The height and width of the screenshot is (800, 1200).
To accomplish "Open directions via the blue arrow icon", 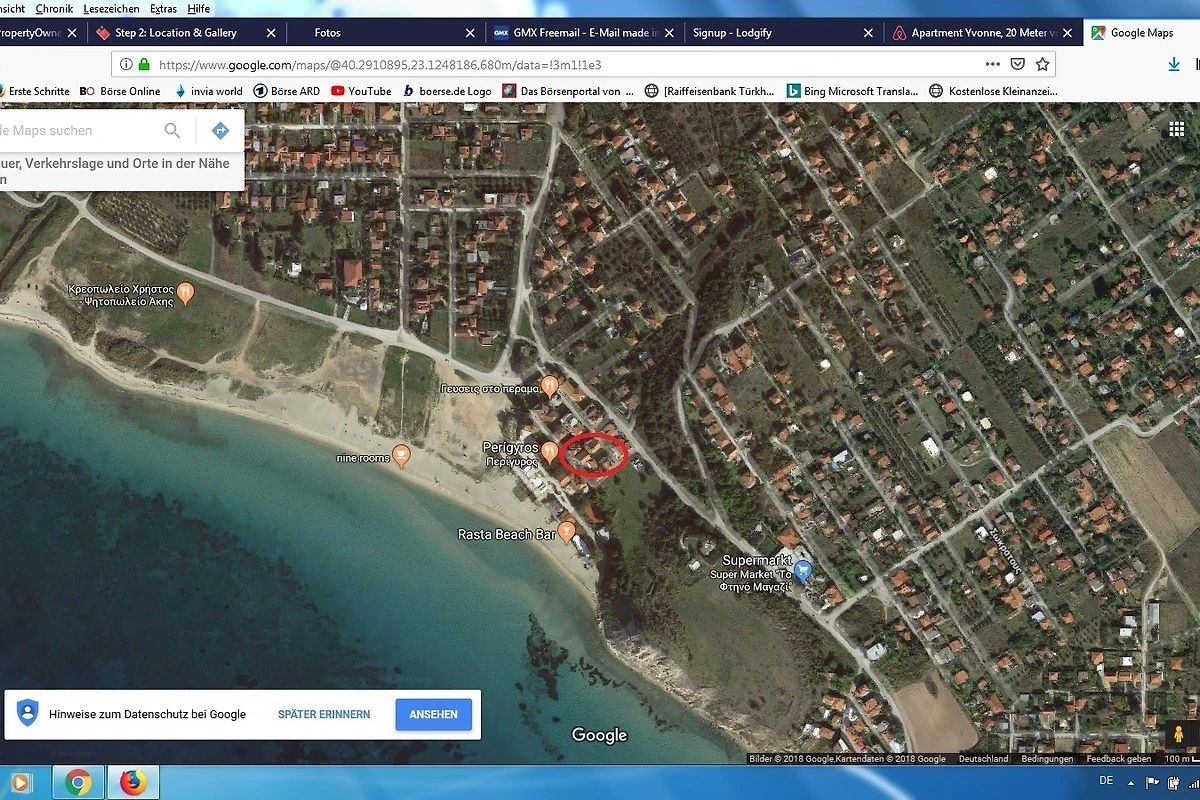I will pyautogui.click(x=221, y=131).
